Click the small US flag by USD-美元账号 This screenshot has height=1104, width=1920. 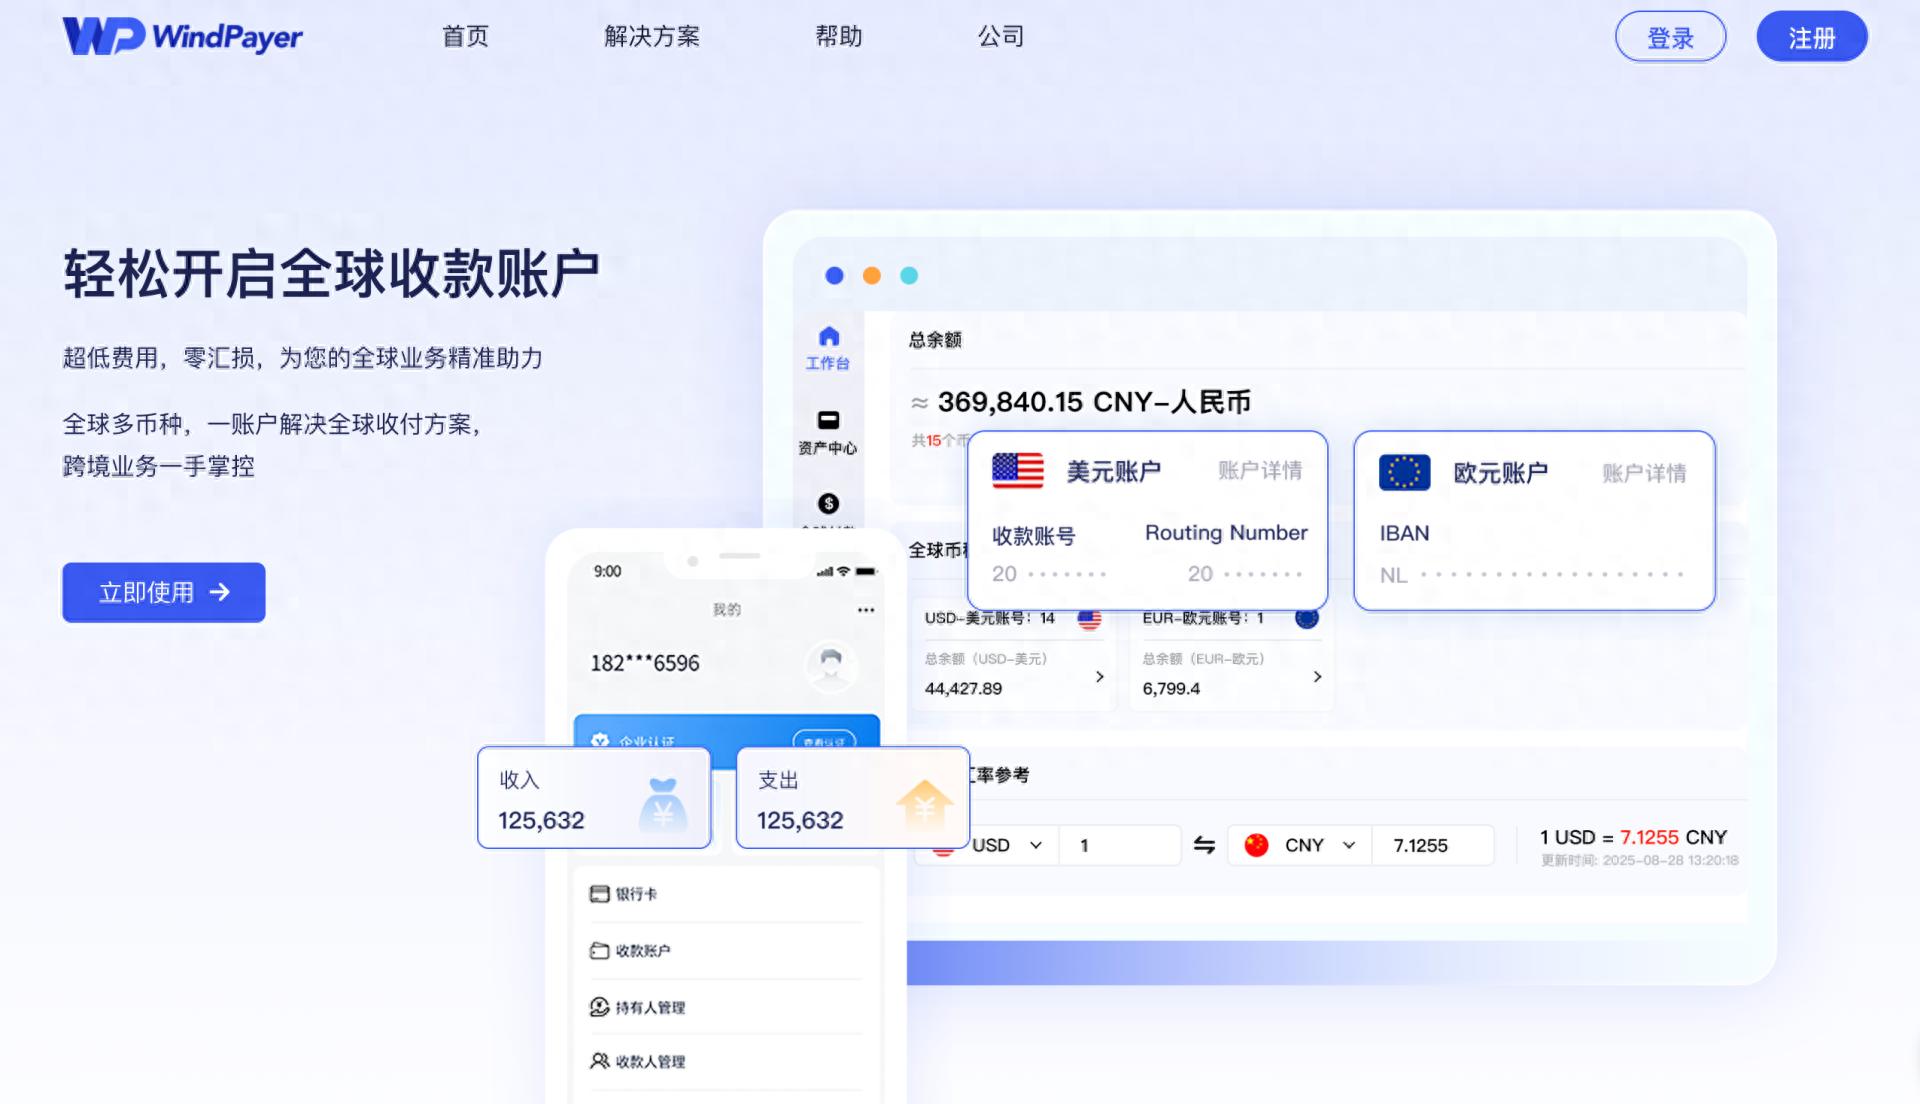pyautogui.click(x=1089, y=619)
